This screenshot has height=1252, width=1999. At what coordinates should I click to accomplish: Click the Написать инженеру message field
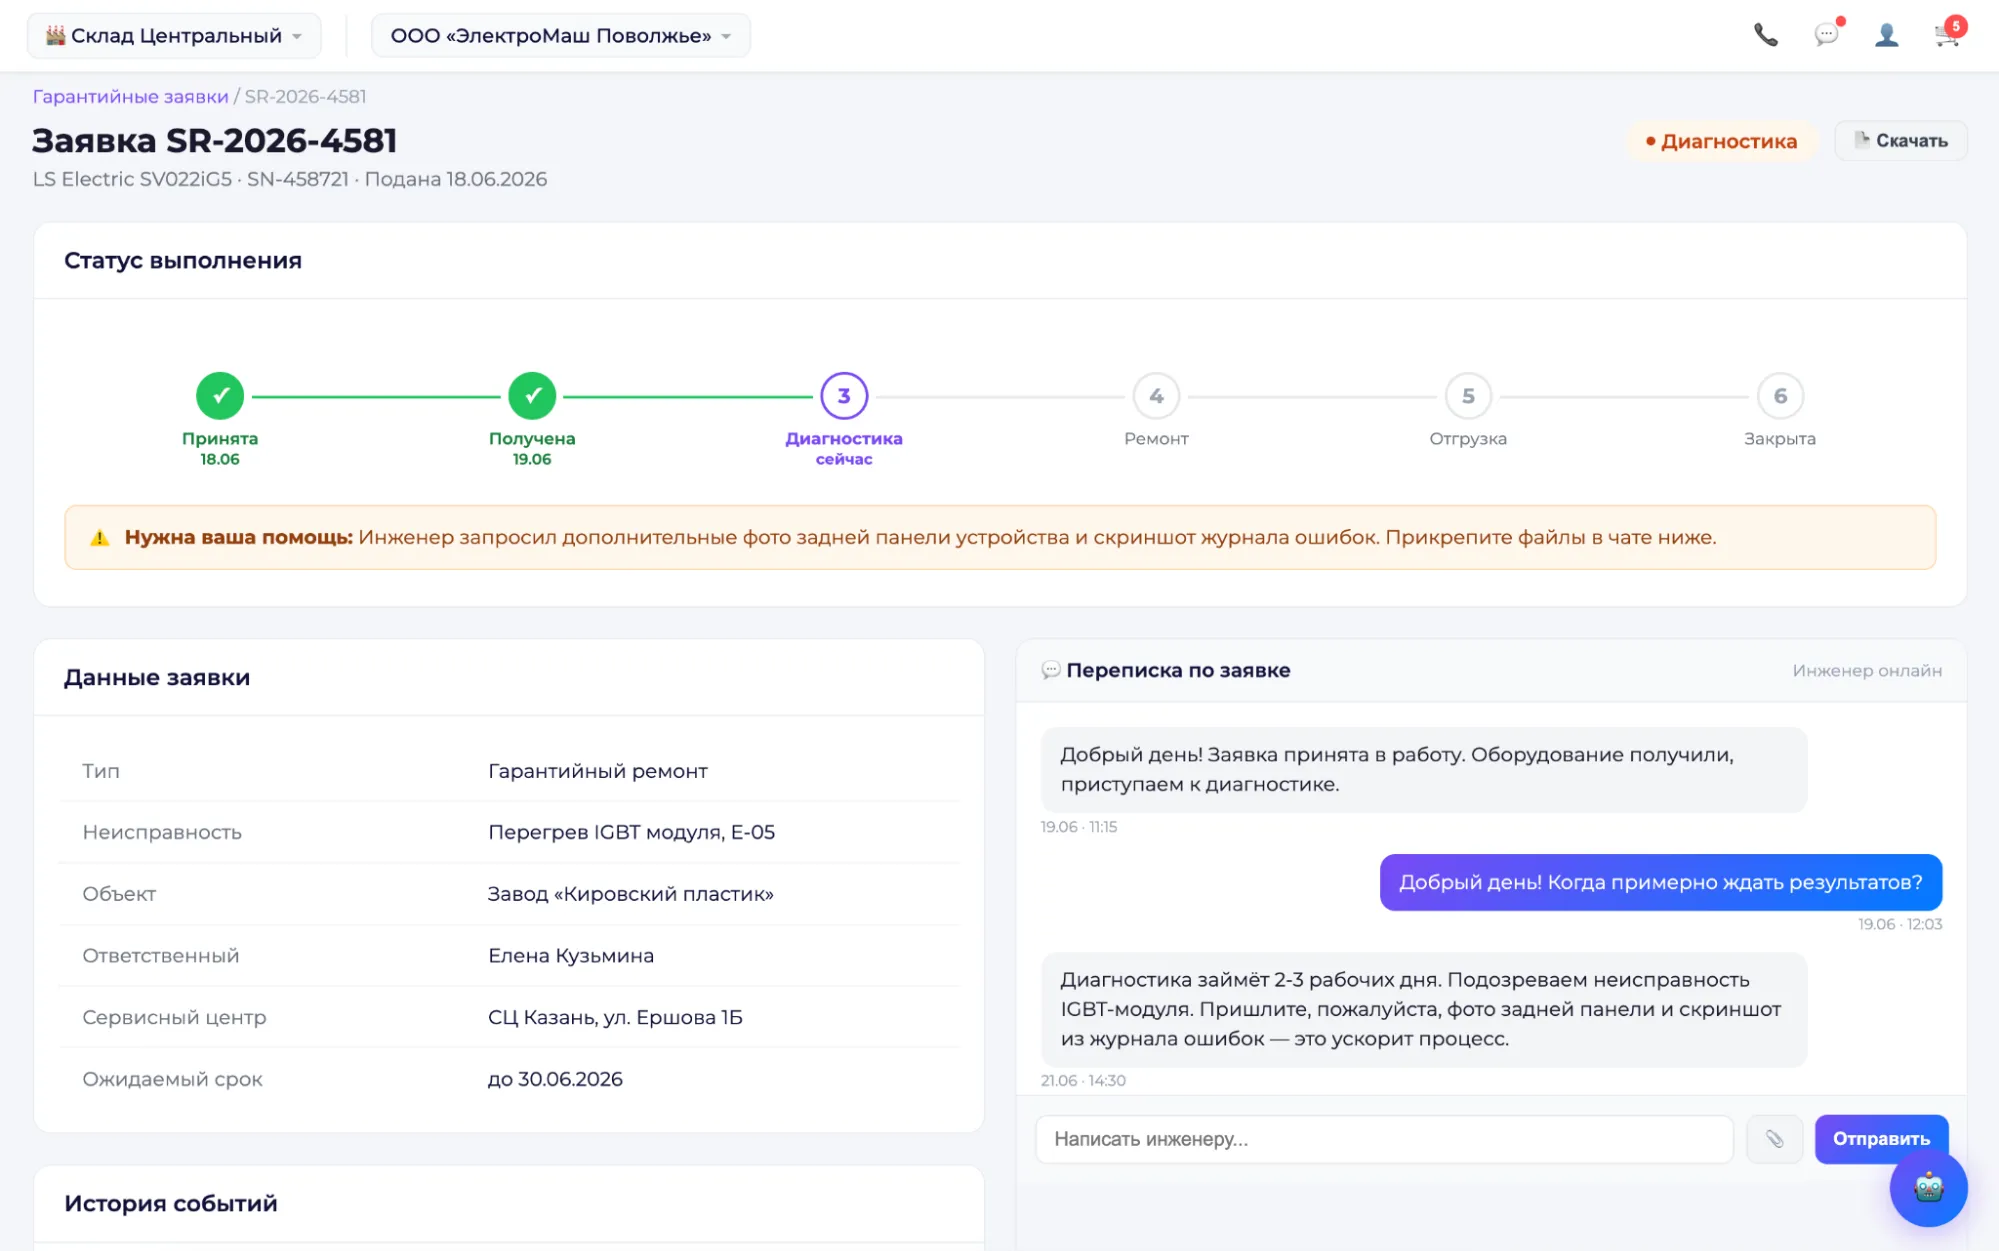[1384, 1139]
